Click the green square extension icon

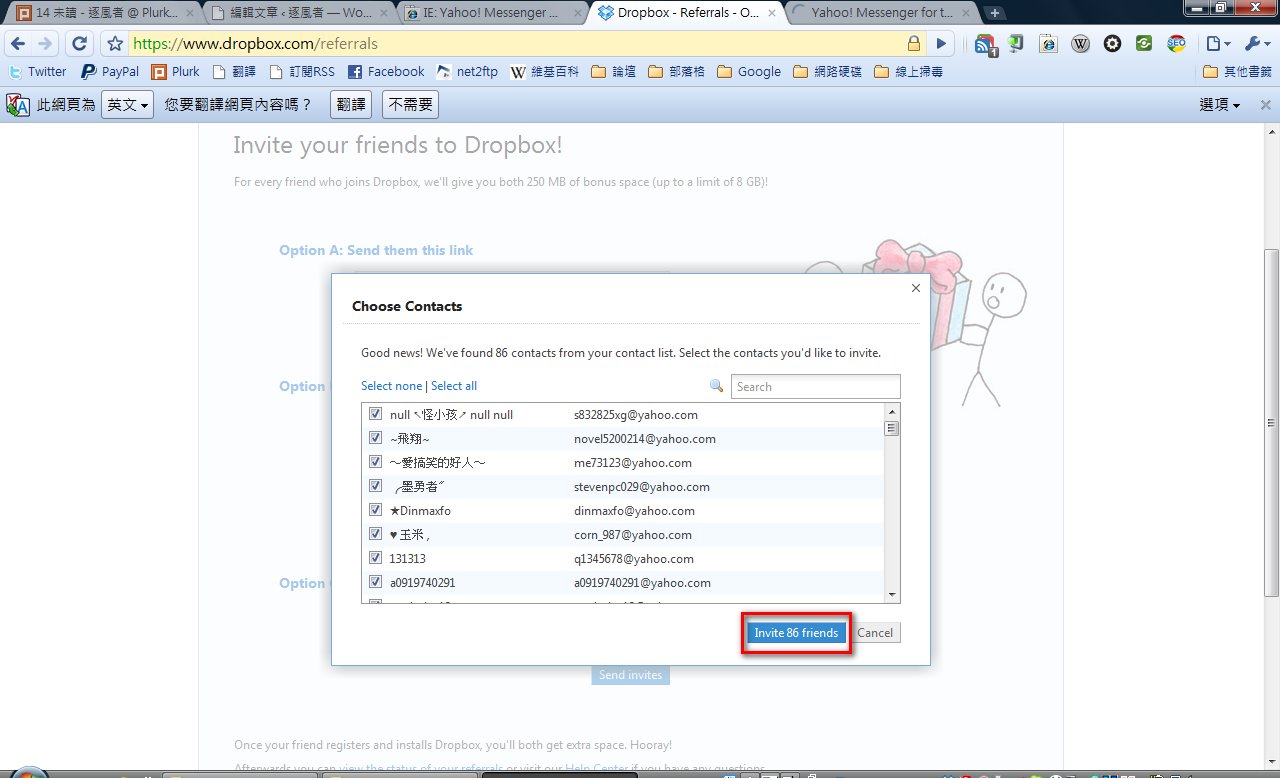pyautogui.click(x=1144, y=44)
